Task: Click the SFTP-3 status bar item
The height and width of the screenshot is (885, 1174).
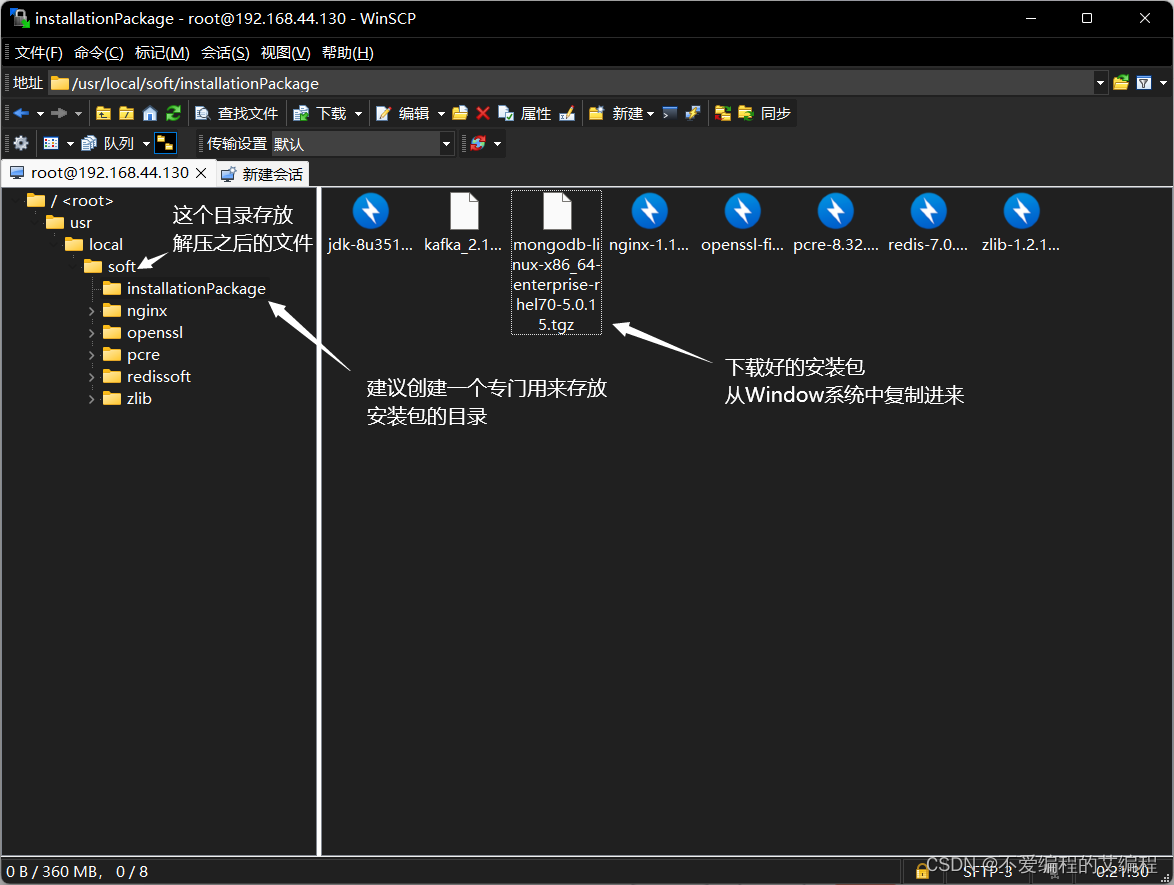Action: click(987, 871)
